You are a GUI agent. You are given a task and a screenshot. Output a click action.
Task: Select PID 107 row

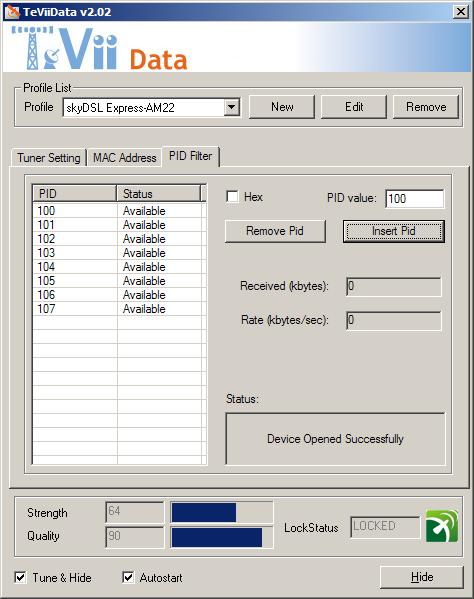point(119,309)
